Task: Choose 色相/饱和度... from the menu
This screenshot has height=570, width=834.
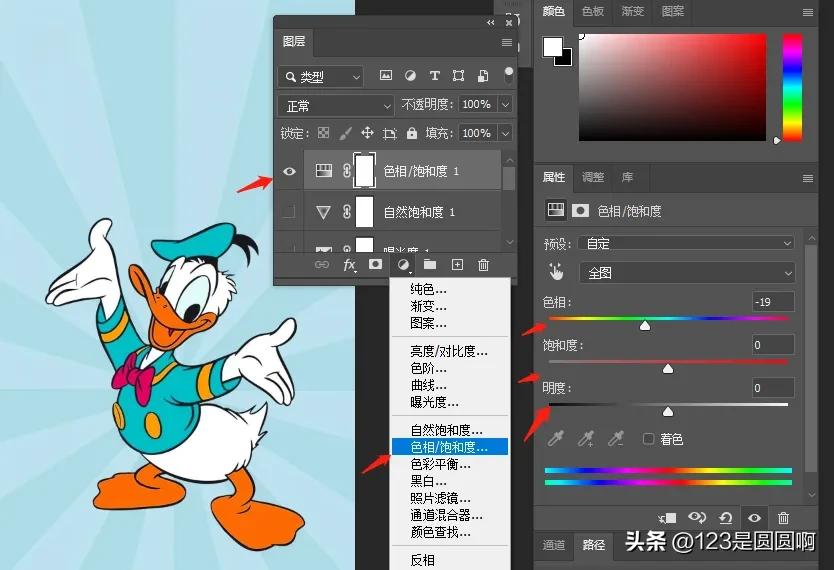Action: pyautogui.click(x=449, y=447)
